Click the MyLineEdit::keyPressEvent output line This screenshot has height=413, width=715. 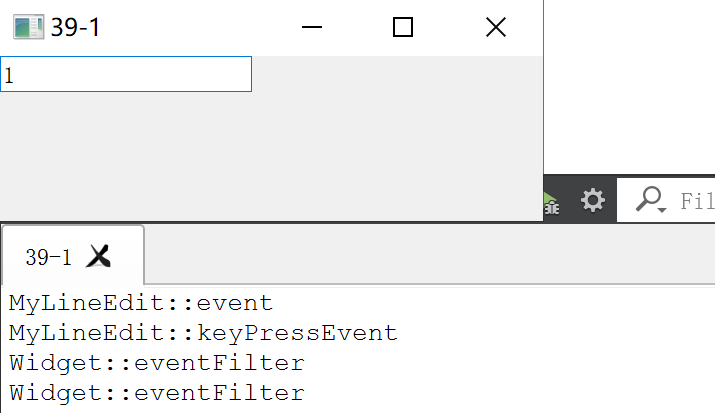(x=203, y=333)
